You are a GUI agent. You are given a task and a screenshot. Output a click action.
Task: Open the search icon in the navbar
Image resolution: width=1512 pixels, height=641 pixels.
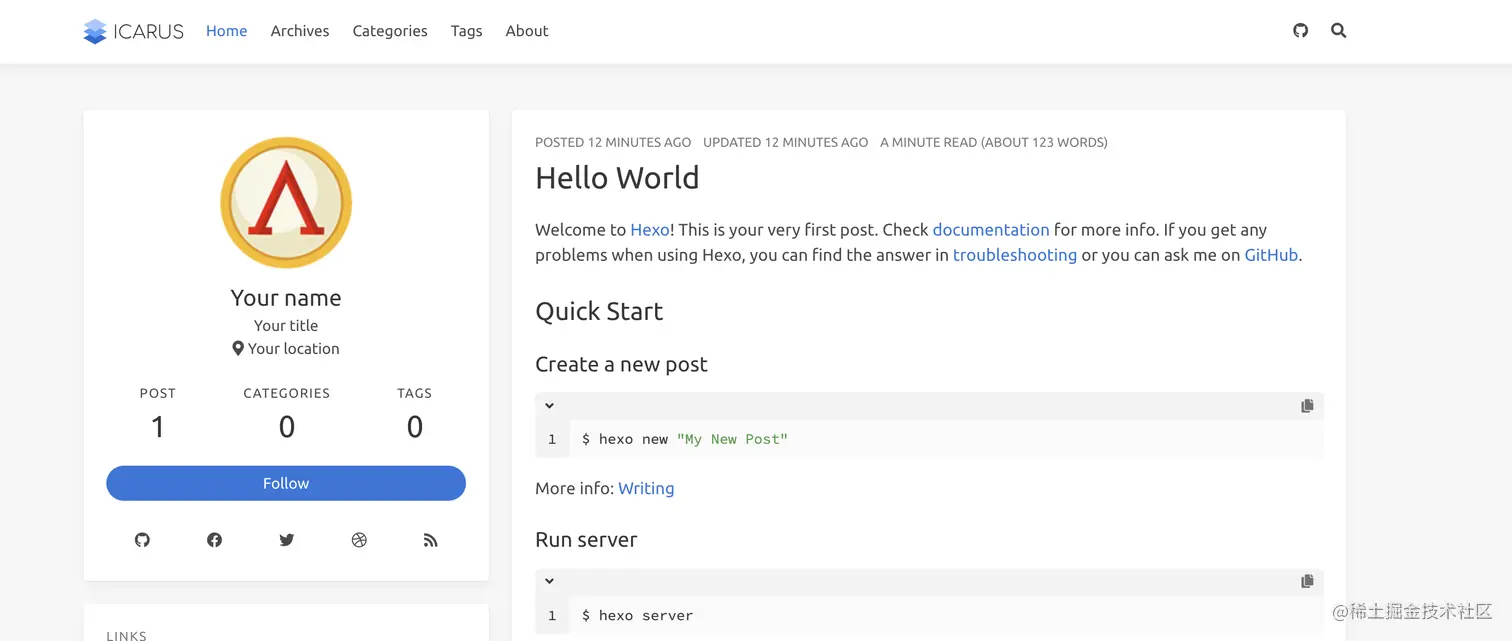pyautogui.click(x=1339, y=31)
